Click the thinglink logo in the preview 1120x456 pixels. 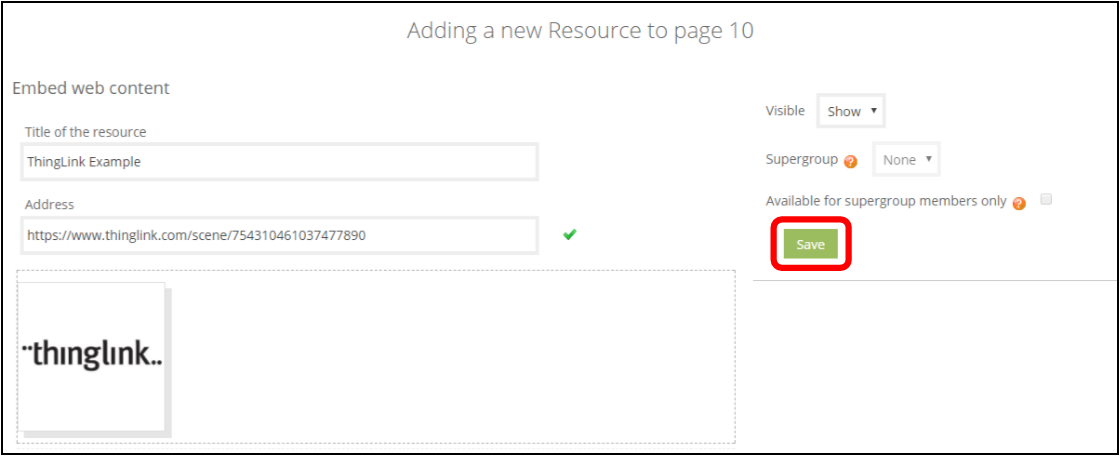92,355
